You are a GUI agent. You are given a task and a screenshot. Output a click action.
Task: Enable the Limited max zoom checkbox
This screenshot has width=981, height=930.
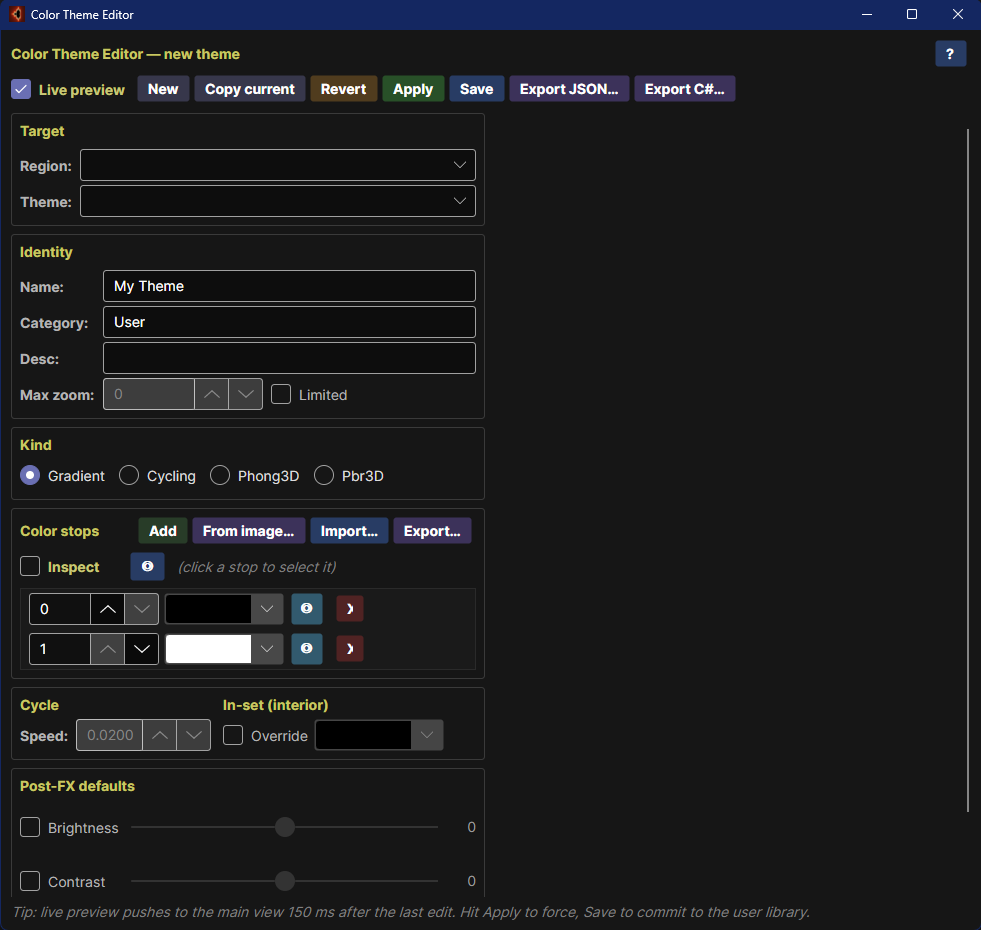click(281, 394)
